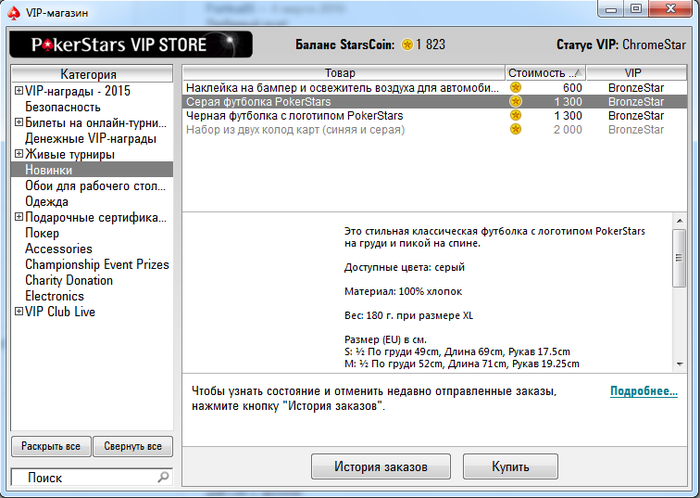Click the description scrollbar thumb
The width and height of the screenshot is (700, 498).
(679, 258)
